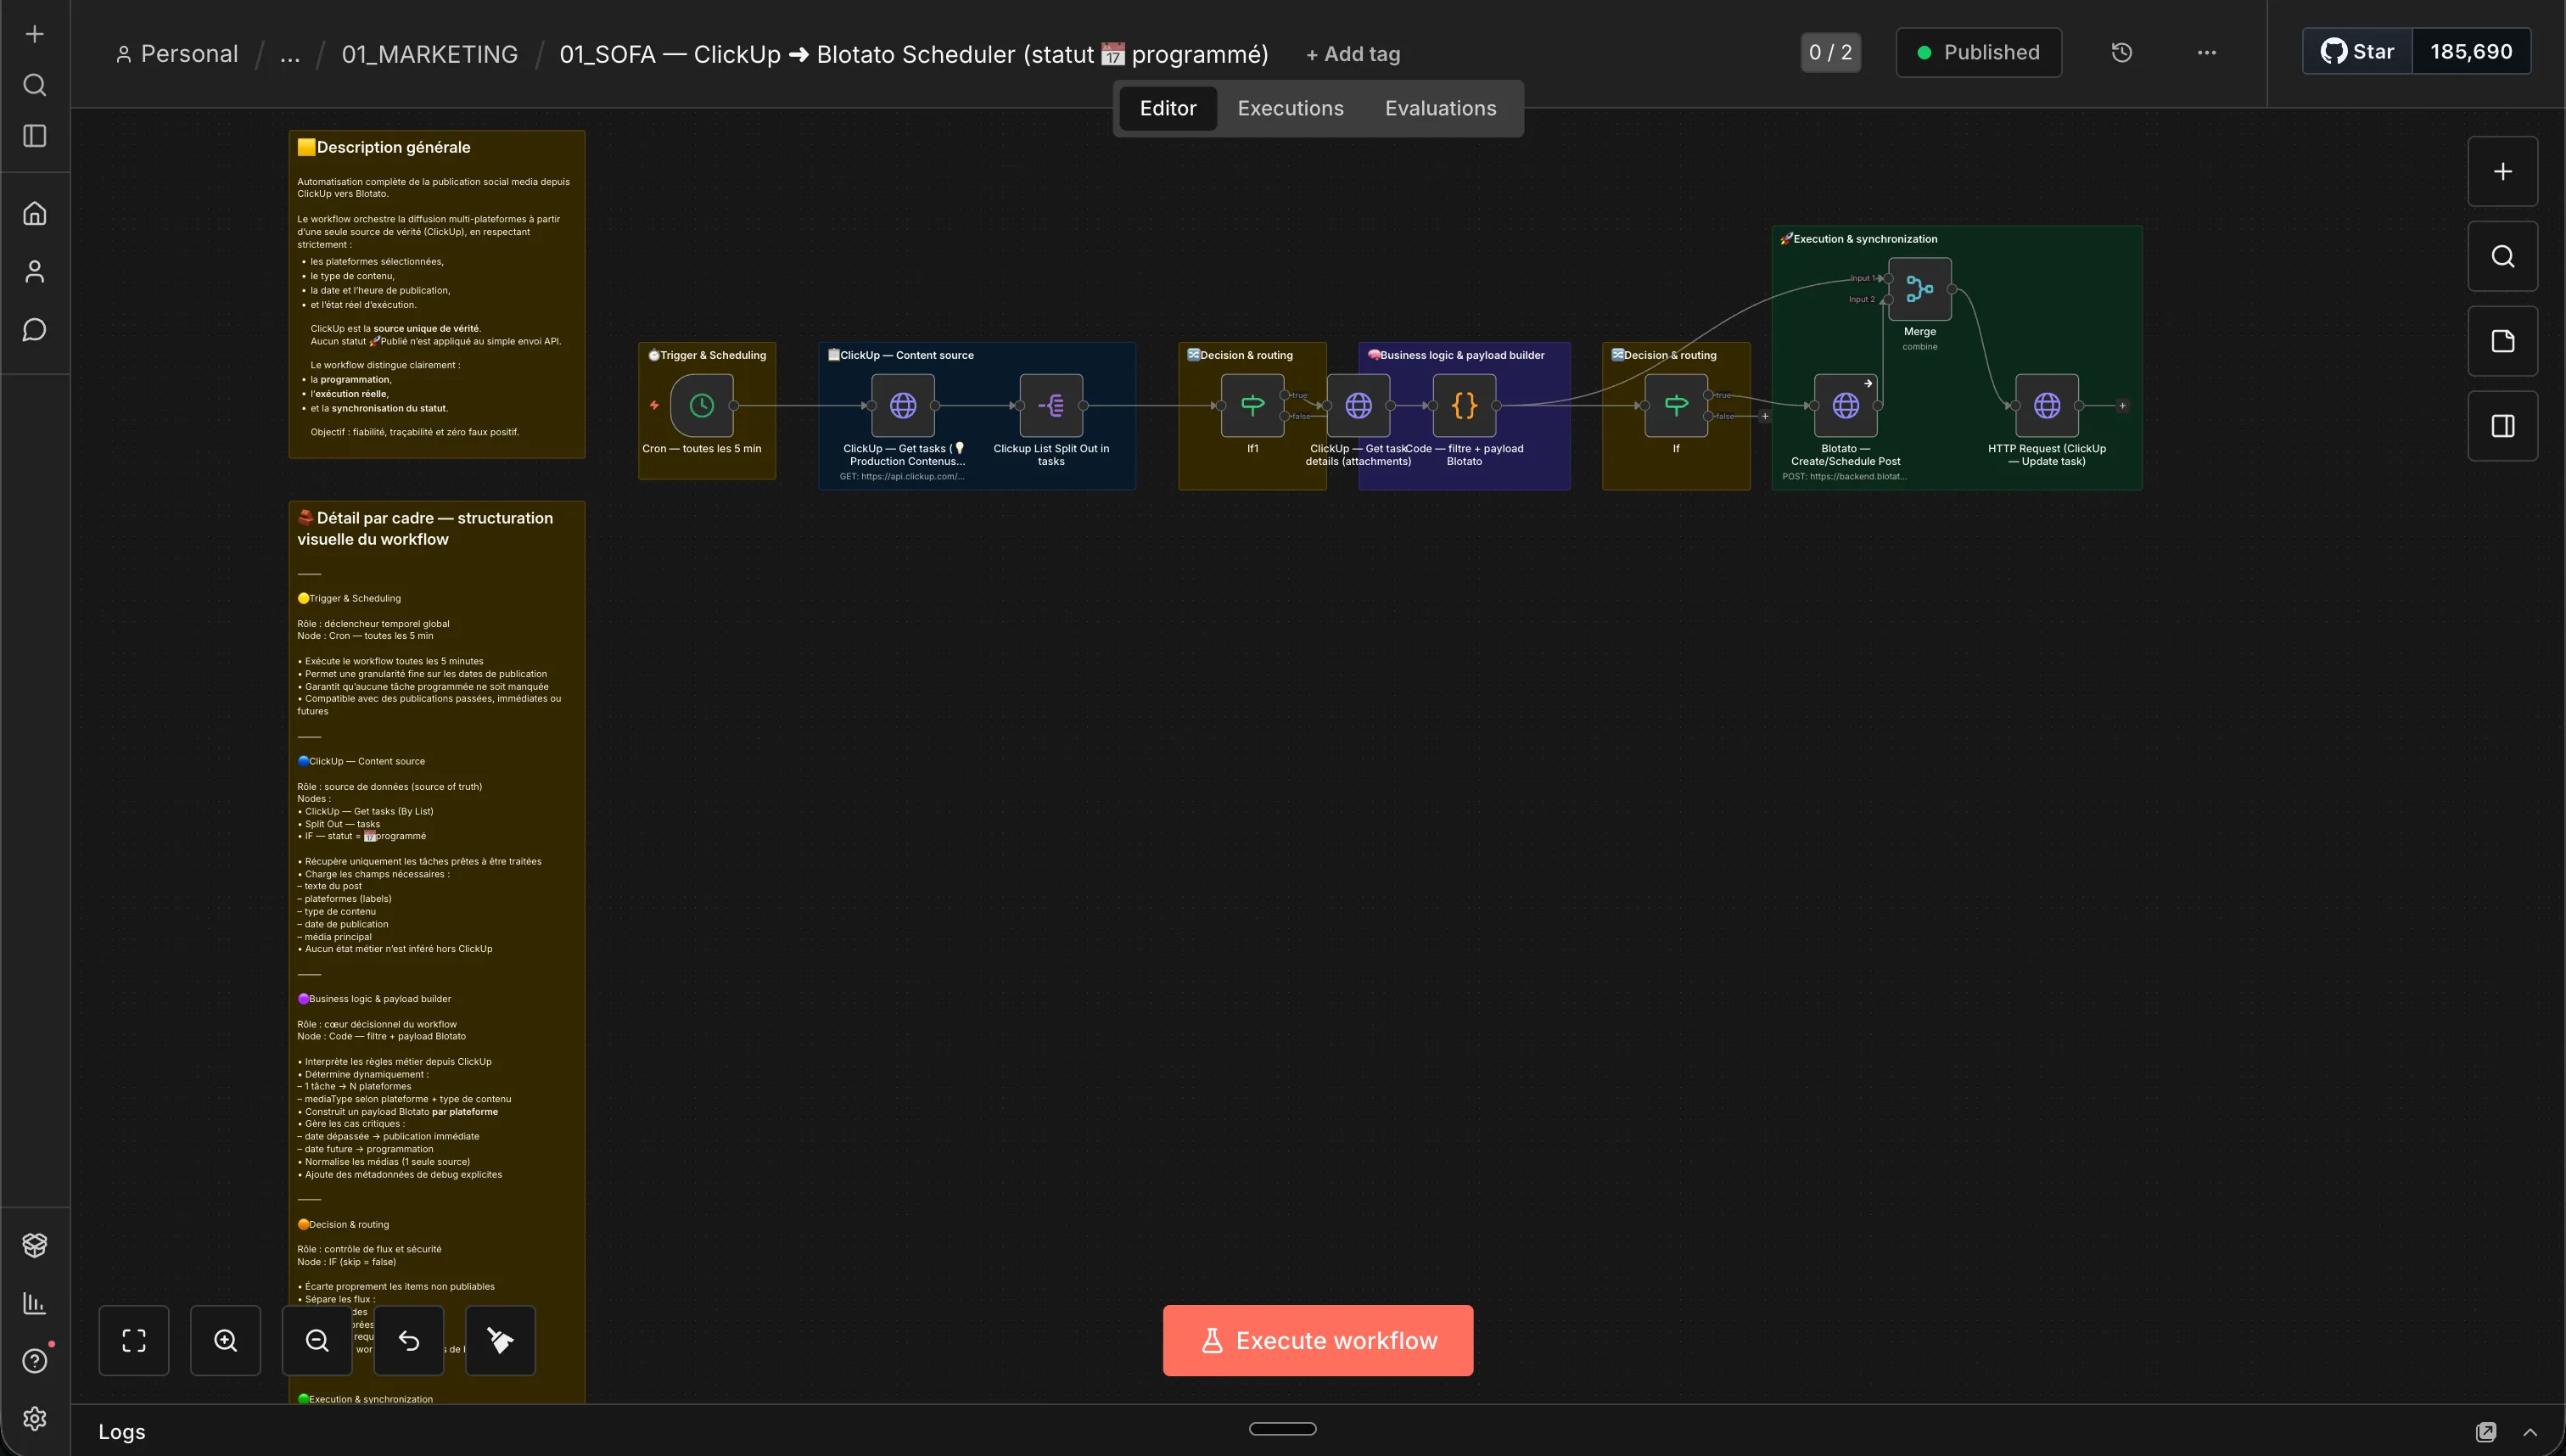
Task: Switch to the Editor tab
Action: point(1168,108)
